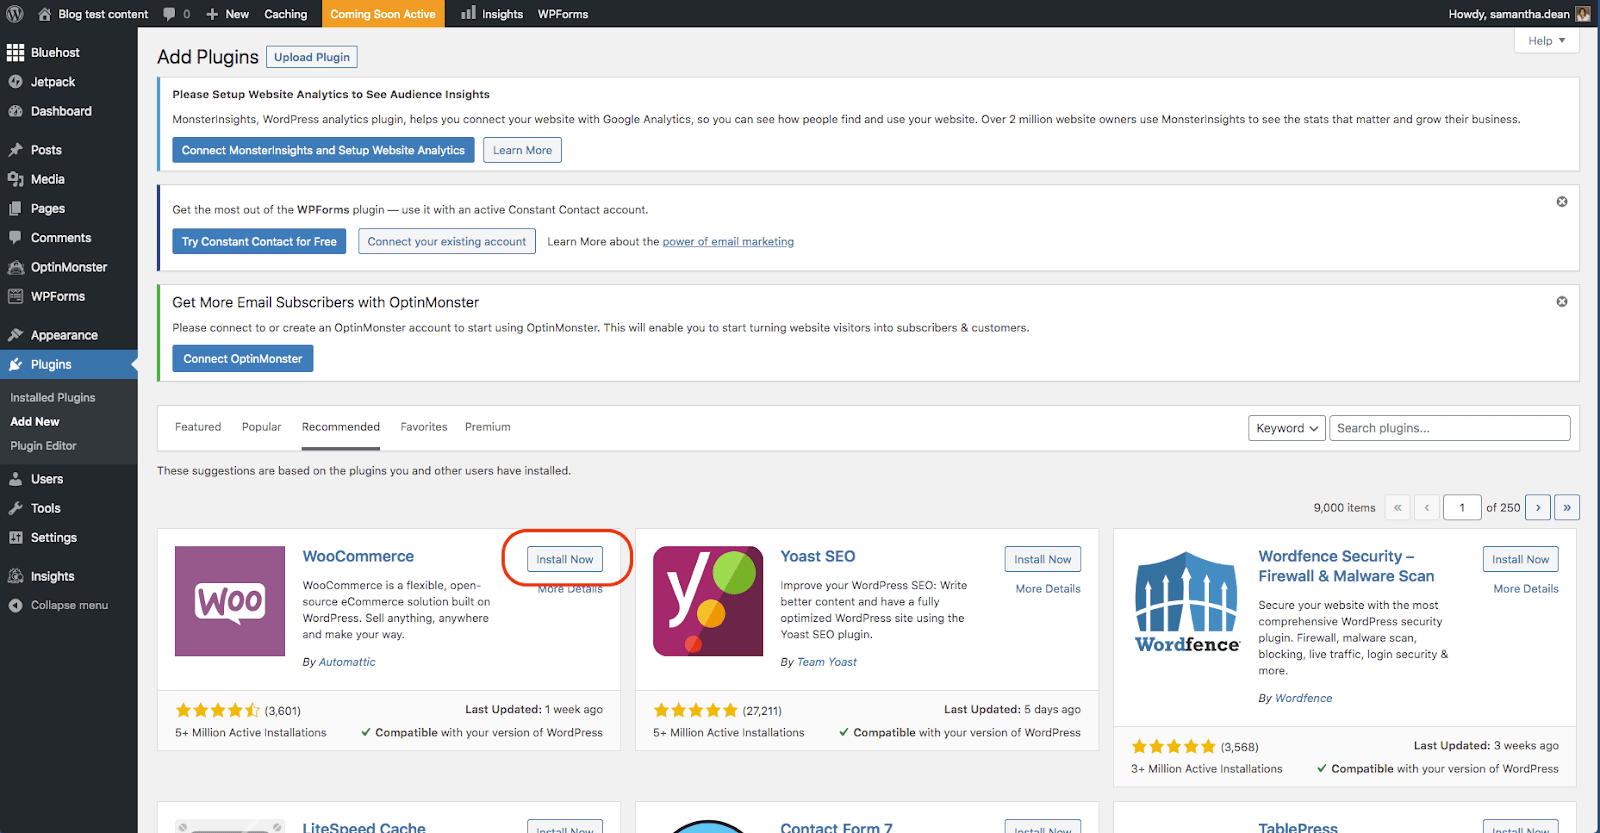Open the comments bubble in admin bar
Screen dimensions: 1600x833
point(176,14)
